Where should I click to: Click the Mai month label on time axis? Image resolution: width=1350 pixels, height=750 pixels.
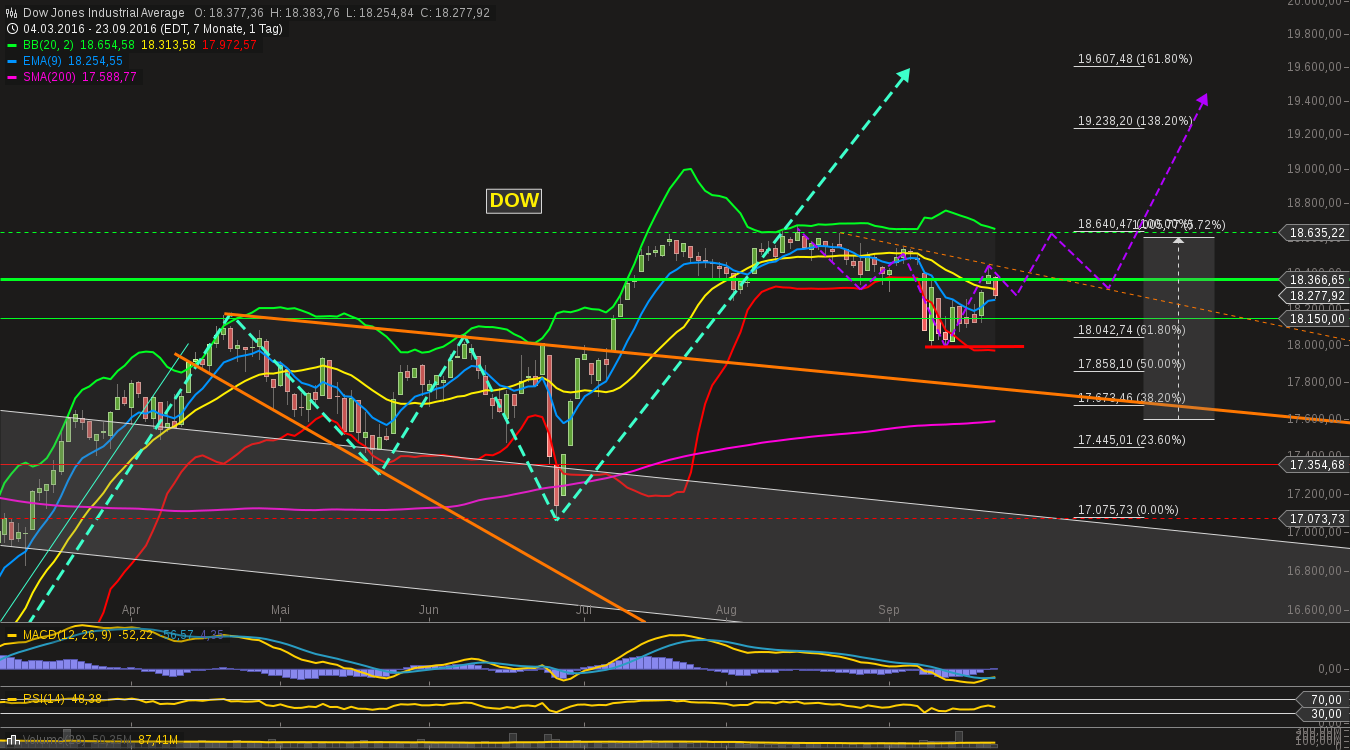pos(280,609)
